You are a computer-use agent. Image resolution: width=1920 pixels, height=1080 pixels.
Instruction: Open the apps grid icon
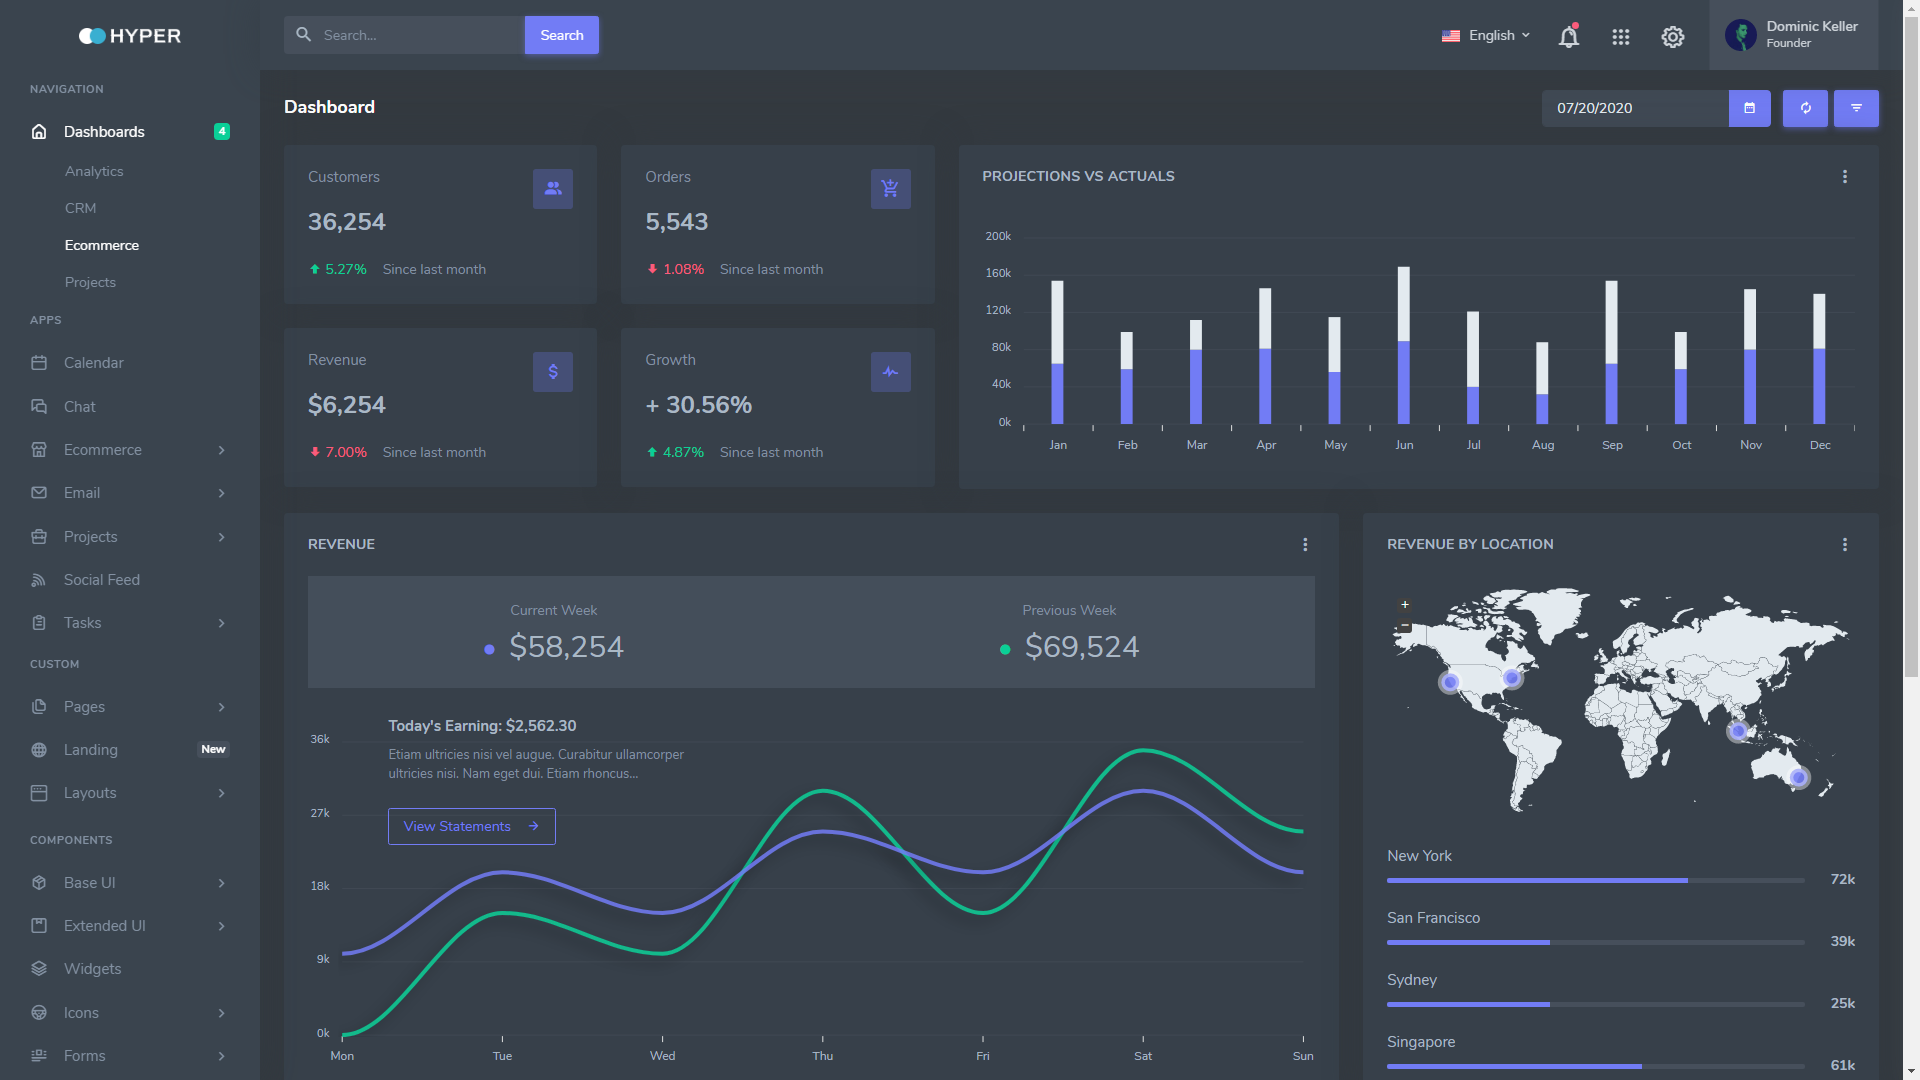(x=1620, y=37)
